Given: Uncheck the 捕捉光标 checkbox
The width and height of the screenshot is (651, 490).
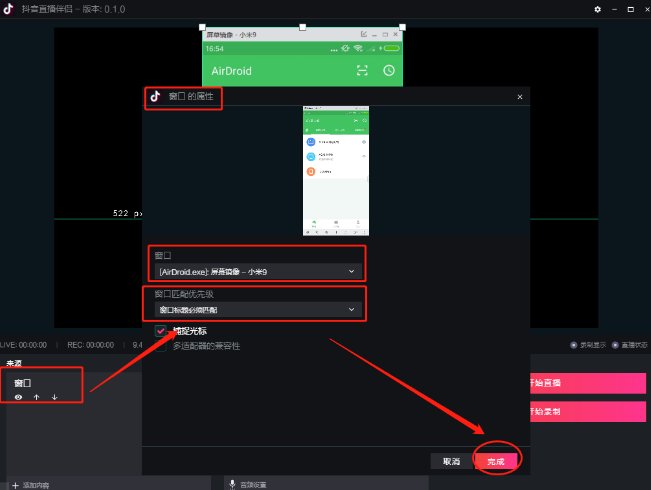Looking at the screenshot, I should (160, 331).
